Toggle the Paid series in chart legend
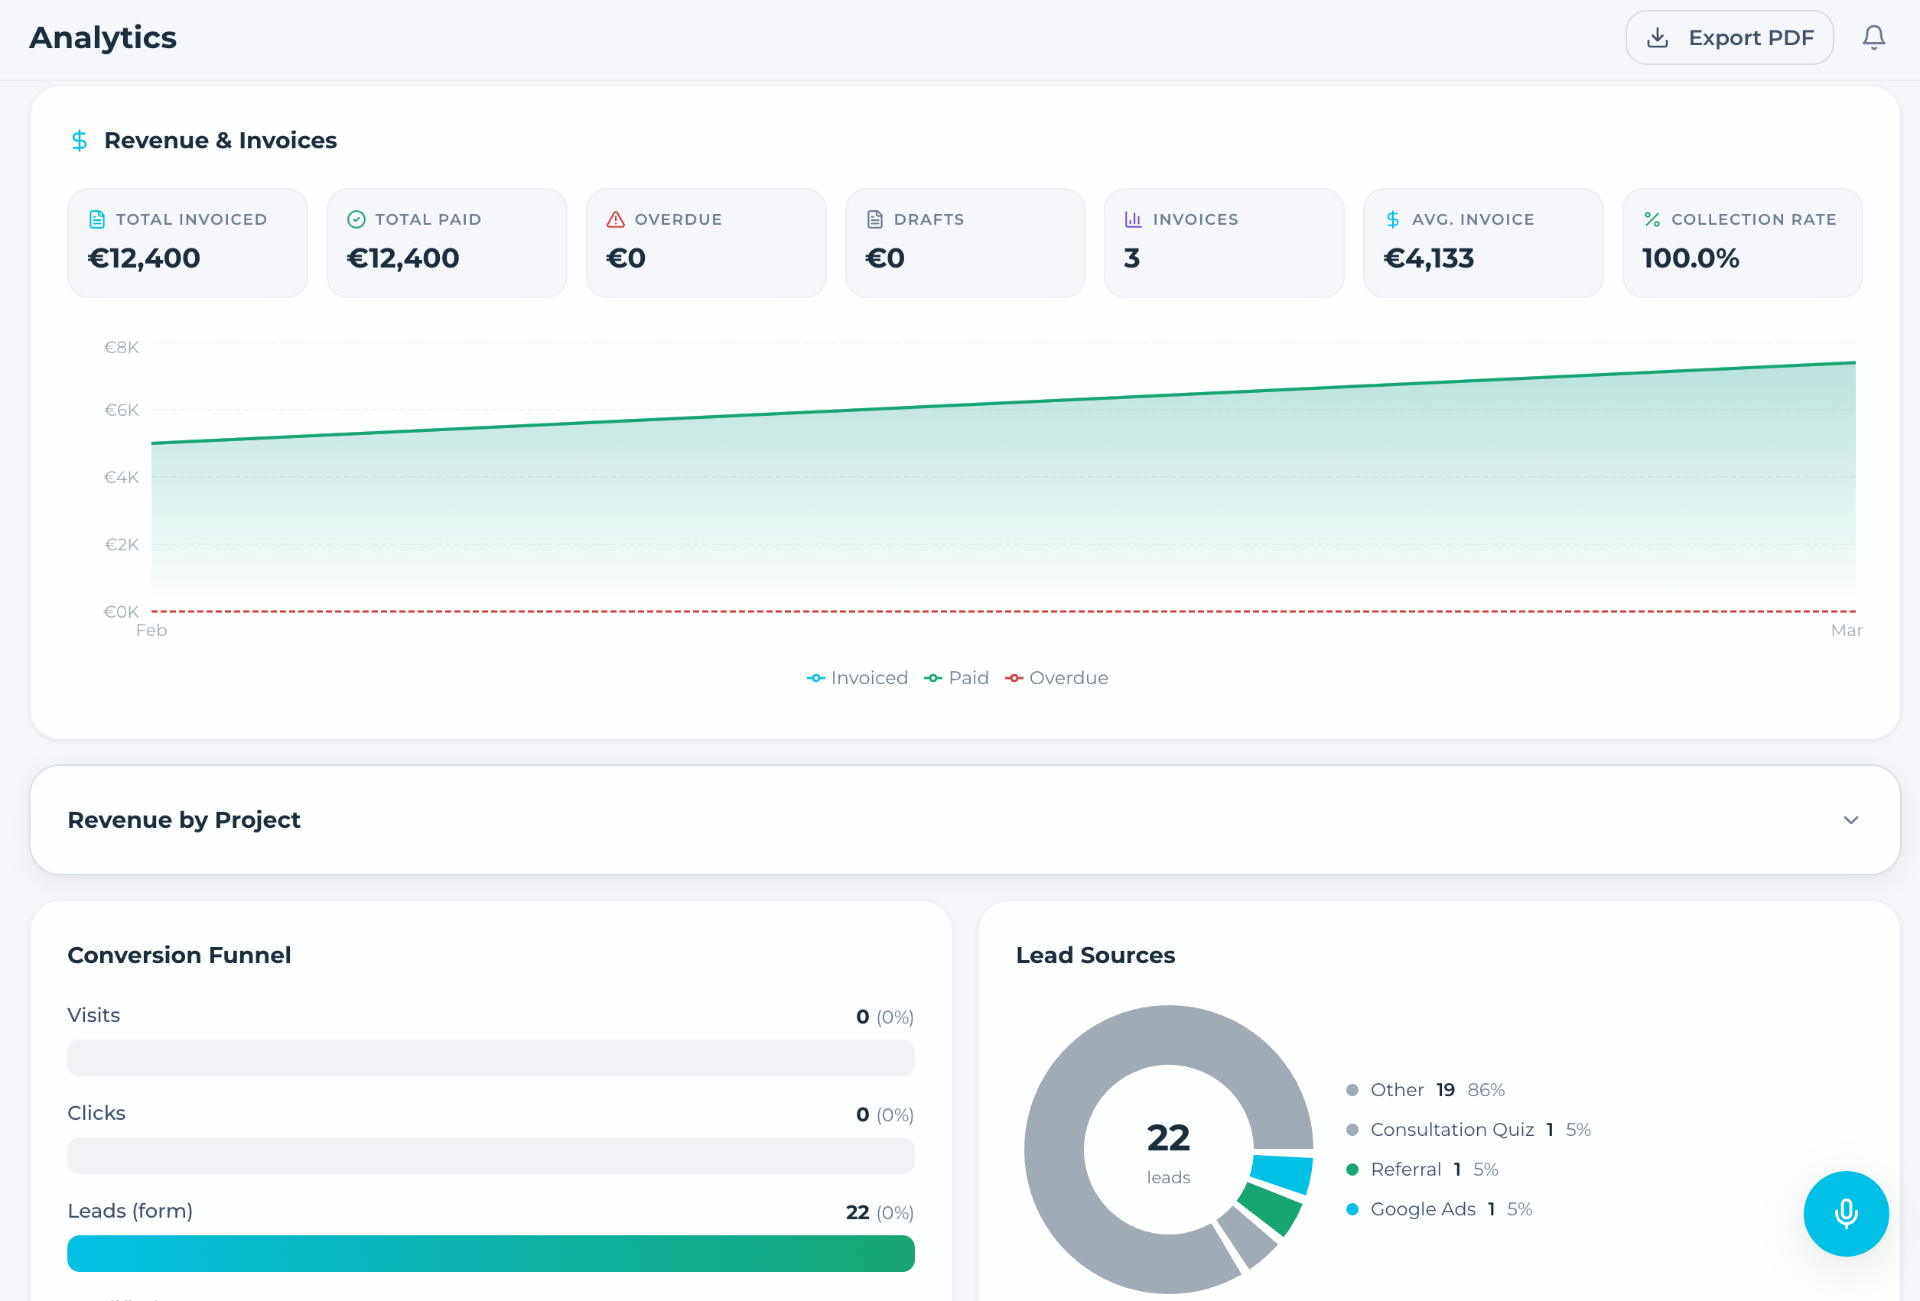 (956, 678)
